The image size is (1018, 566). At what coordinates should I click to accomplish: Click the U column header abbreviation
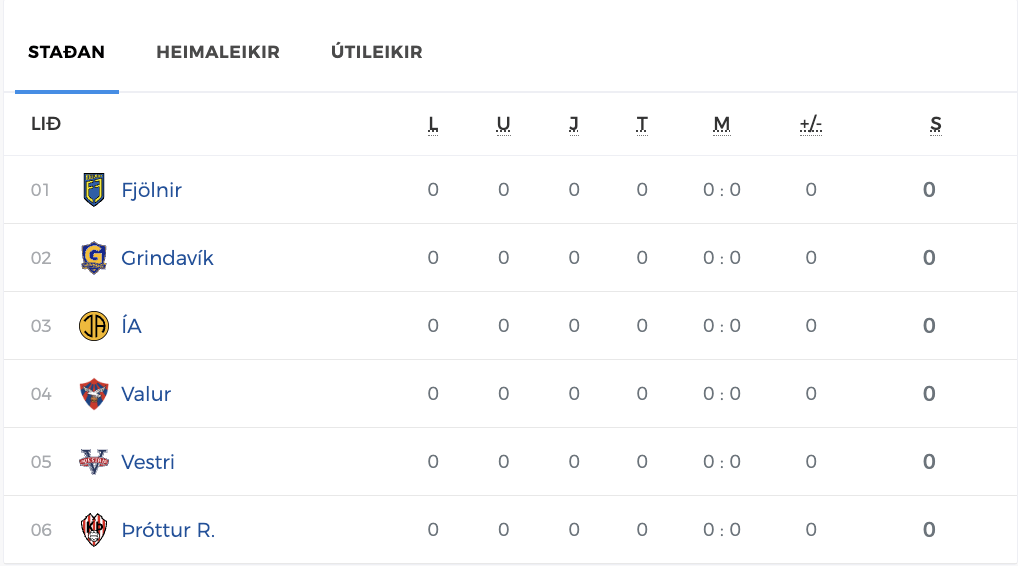(504, 125)
